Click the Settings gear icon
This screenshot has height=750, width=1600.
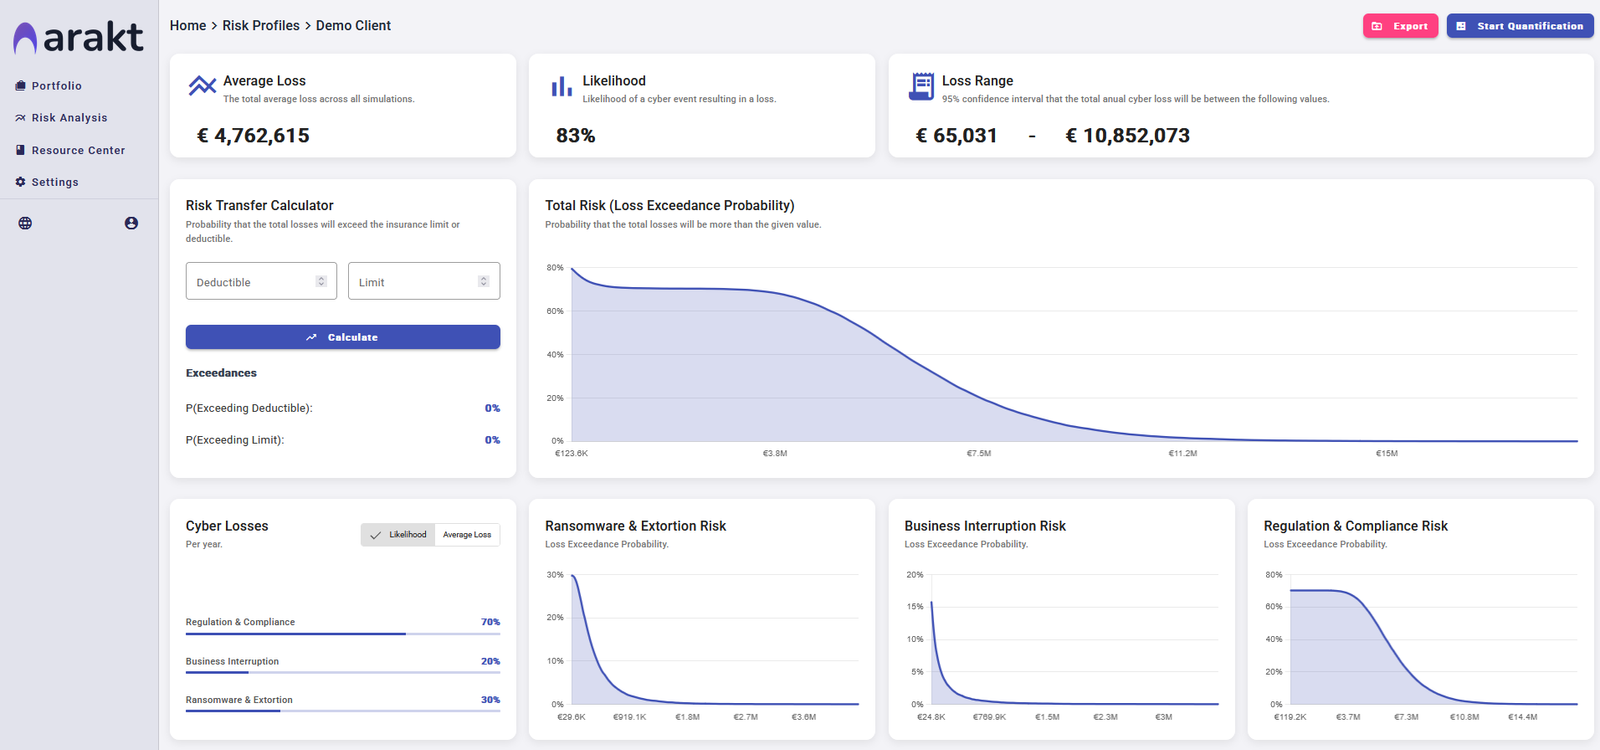point(20,182)
